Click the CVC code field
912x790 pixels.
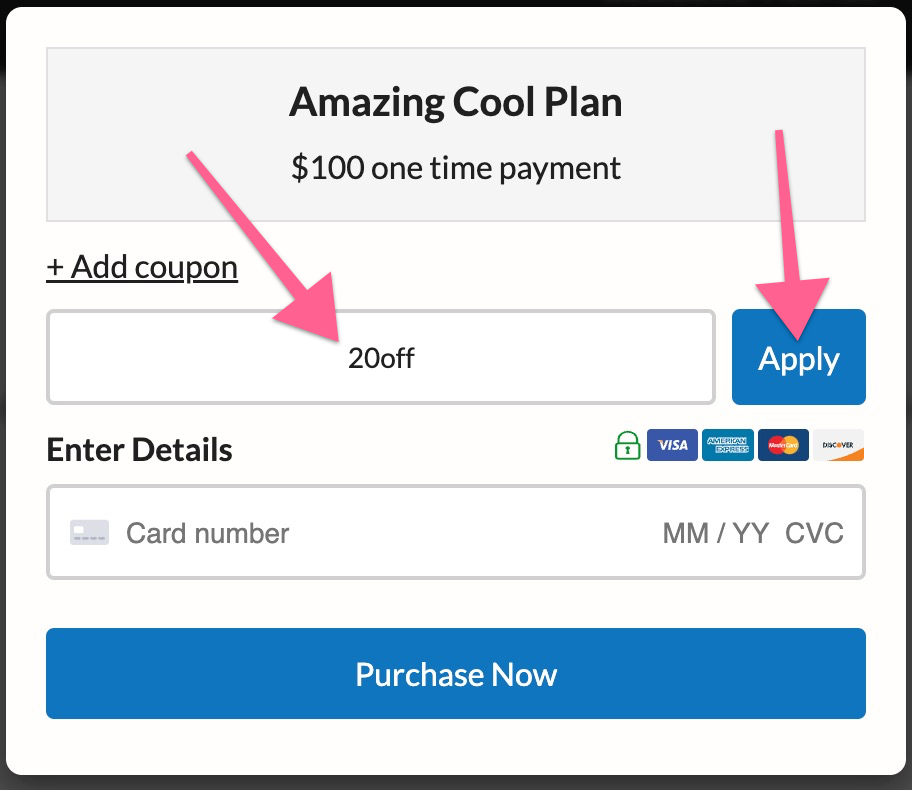tap(815, 532)
